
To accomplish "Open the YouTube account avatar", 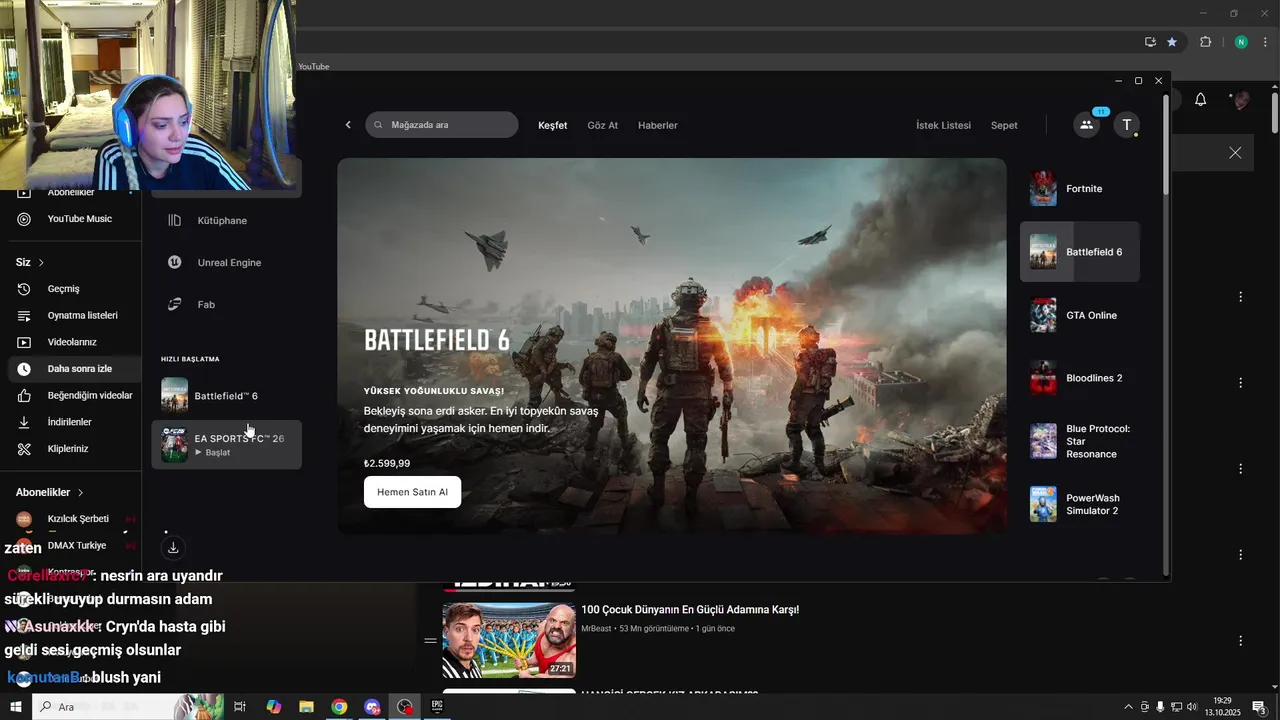I will 1241,99.
